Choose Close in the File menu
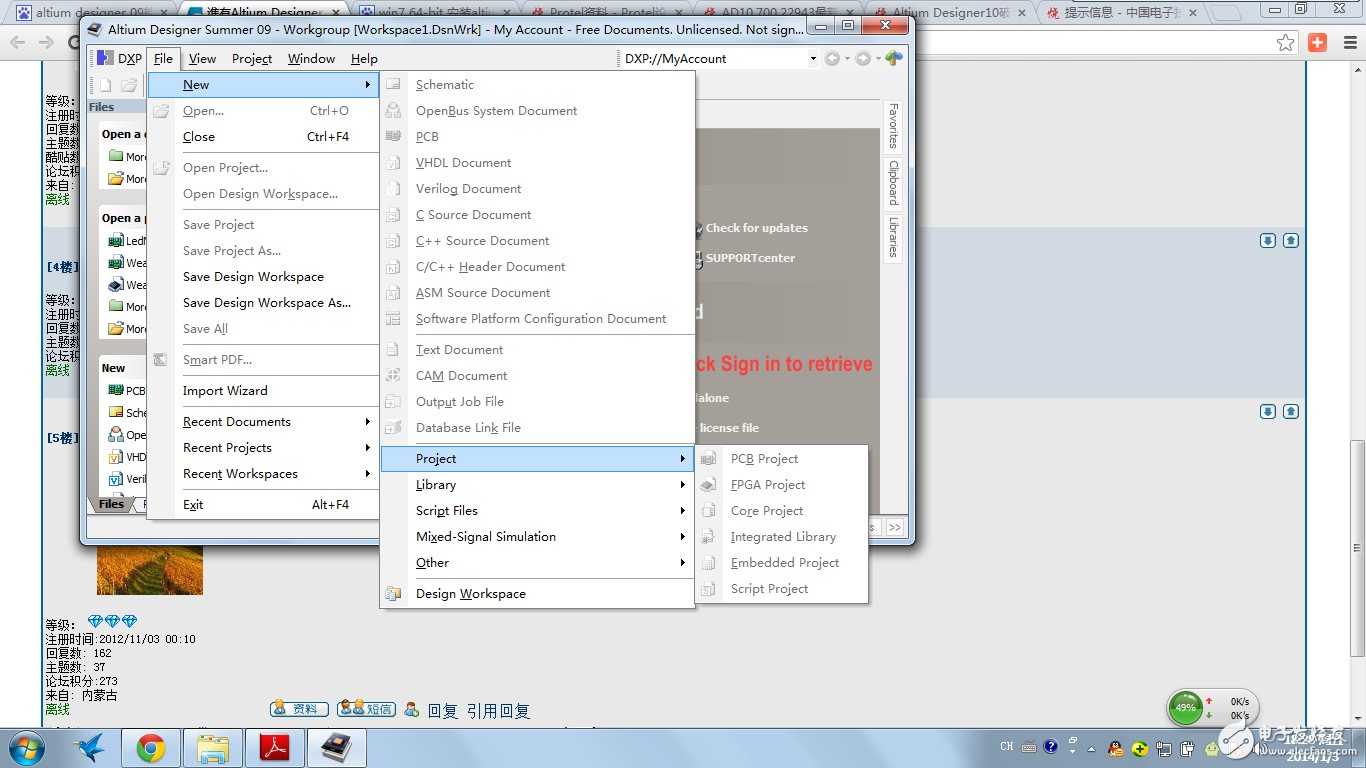 [x=263, y=137]
